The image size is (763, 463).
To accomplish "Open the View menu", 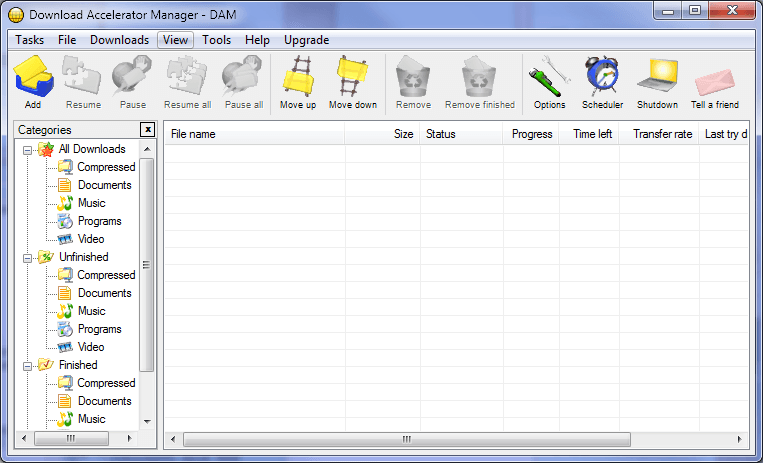I will click(x=175, y=40).
